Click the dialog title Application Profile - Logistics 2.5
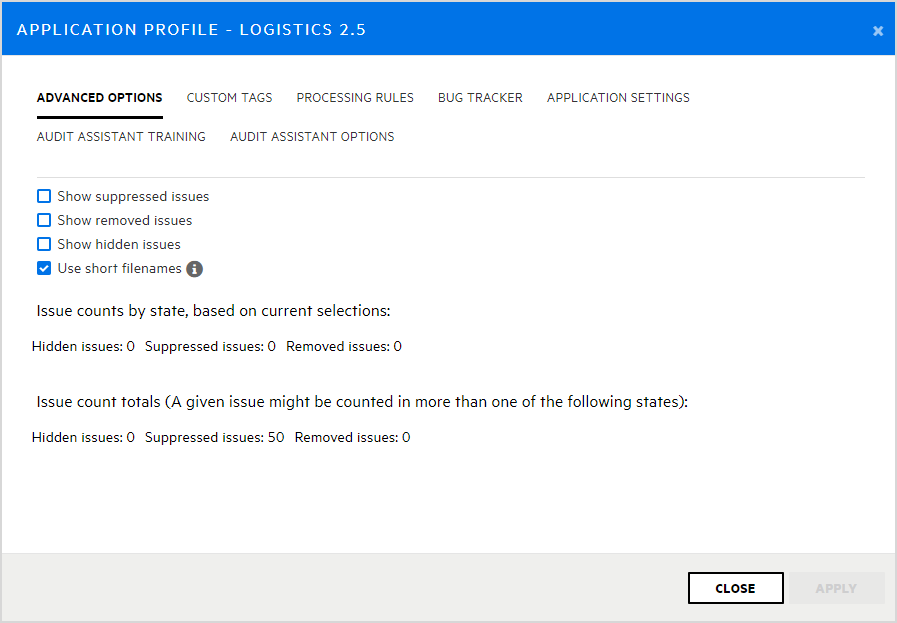This screenshot has width=897, height=623. (191, 30)
